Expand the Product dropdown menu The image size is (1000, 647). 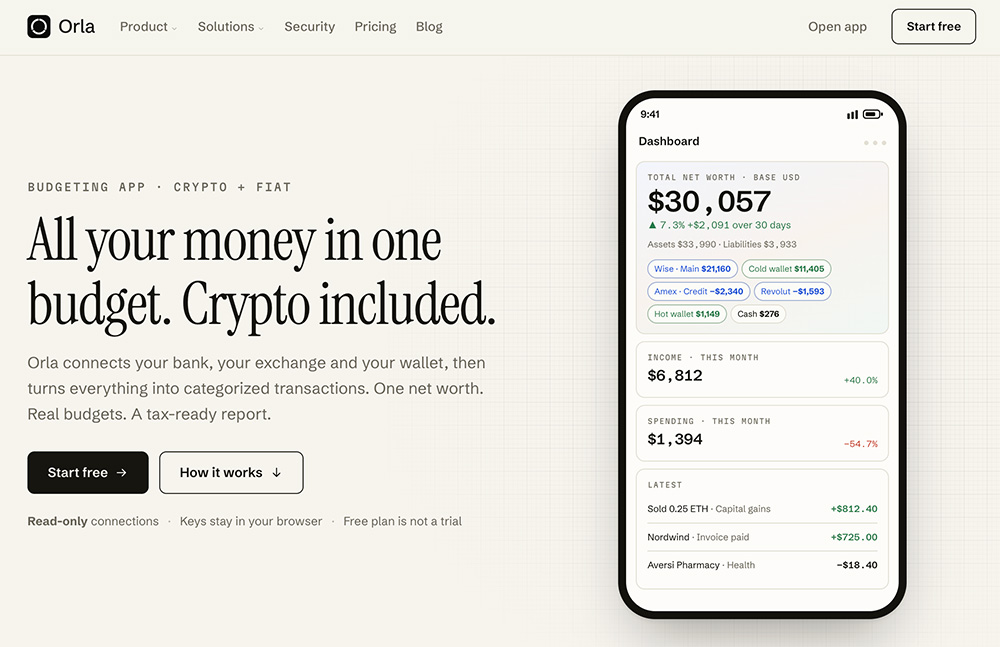(x=148, y=27)
